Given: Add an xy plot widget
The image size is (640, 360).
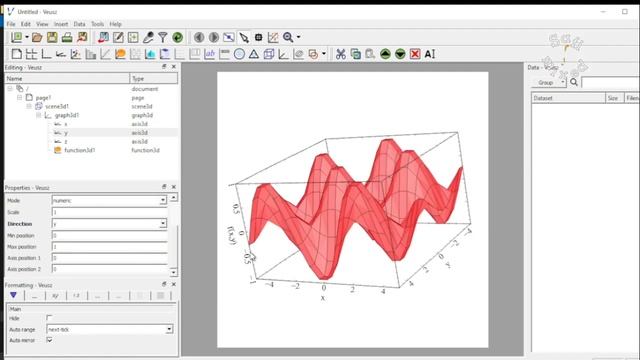Looking at the screenshot, I should (x=76, y=54).
